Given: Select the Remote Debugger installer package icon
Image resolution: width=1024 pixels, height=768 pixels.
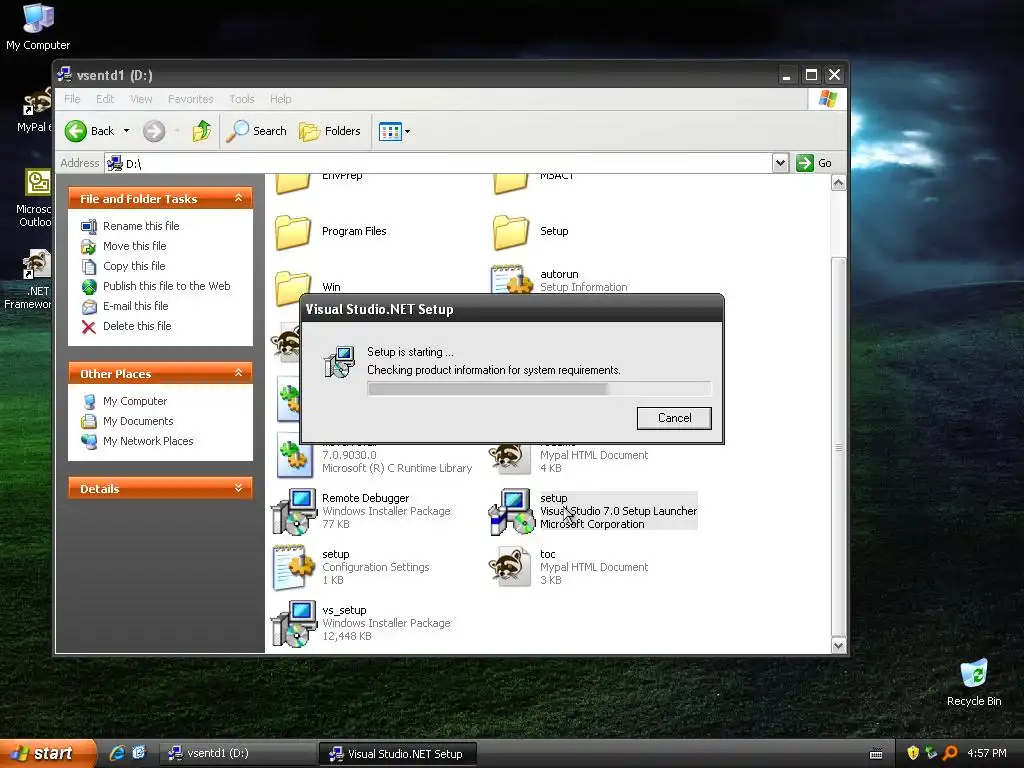Looking at the screenshot, I should [293, 512].
